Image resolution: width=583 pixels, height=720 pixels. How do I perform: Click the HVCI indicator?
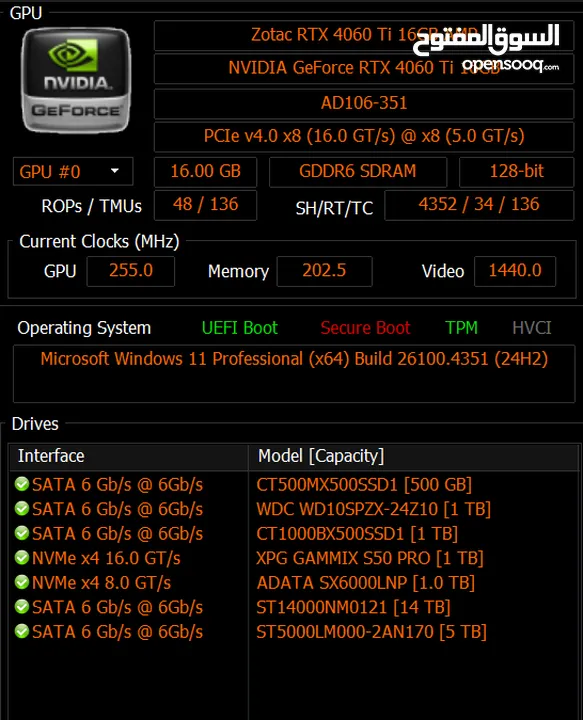tap(532, 328)
